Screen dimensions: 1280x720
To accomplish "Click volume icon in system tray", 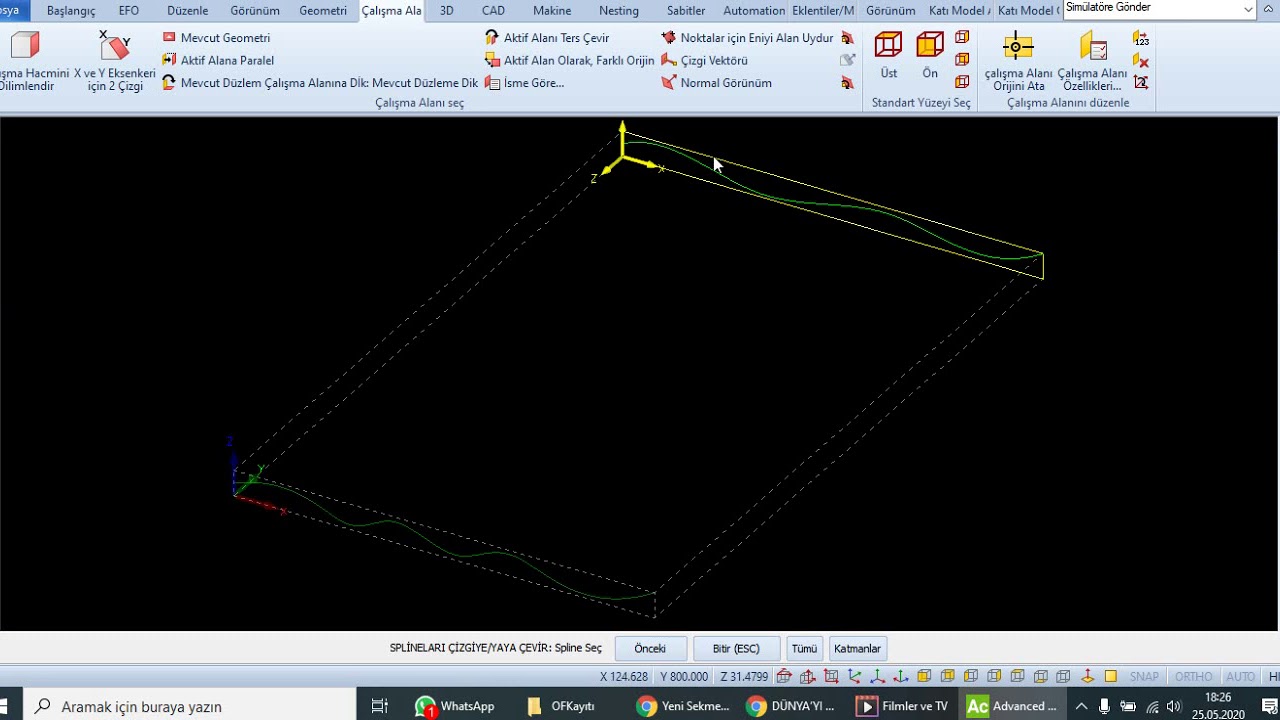I will pos(1174,706).
